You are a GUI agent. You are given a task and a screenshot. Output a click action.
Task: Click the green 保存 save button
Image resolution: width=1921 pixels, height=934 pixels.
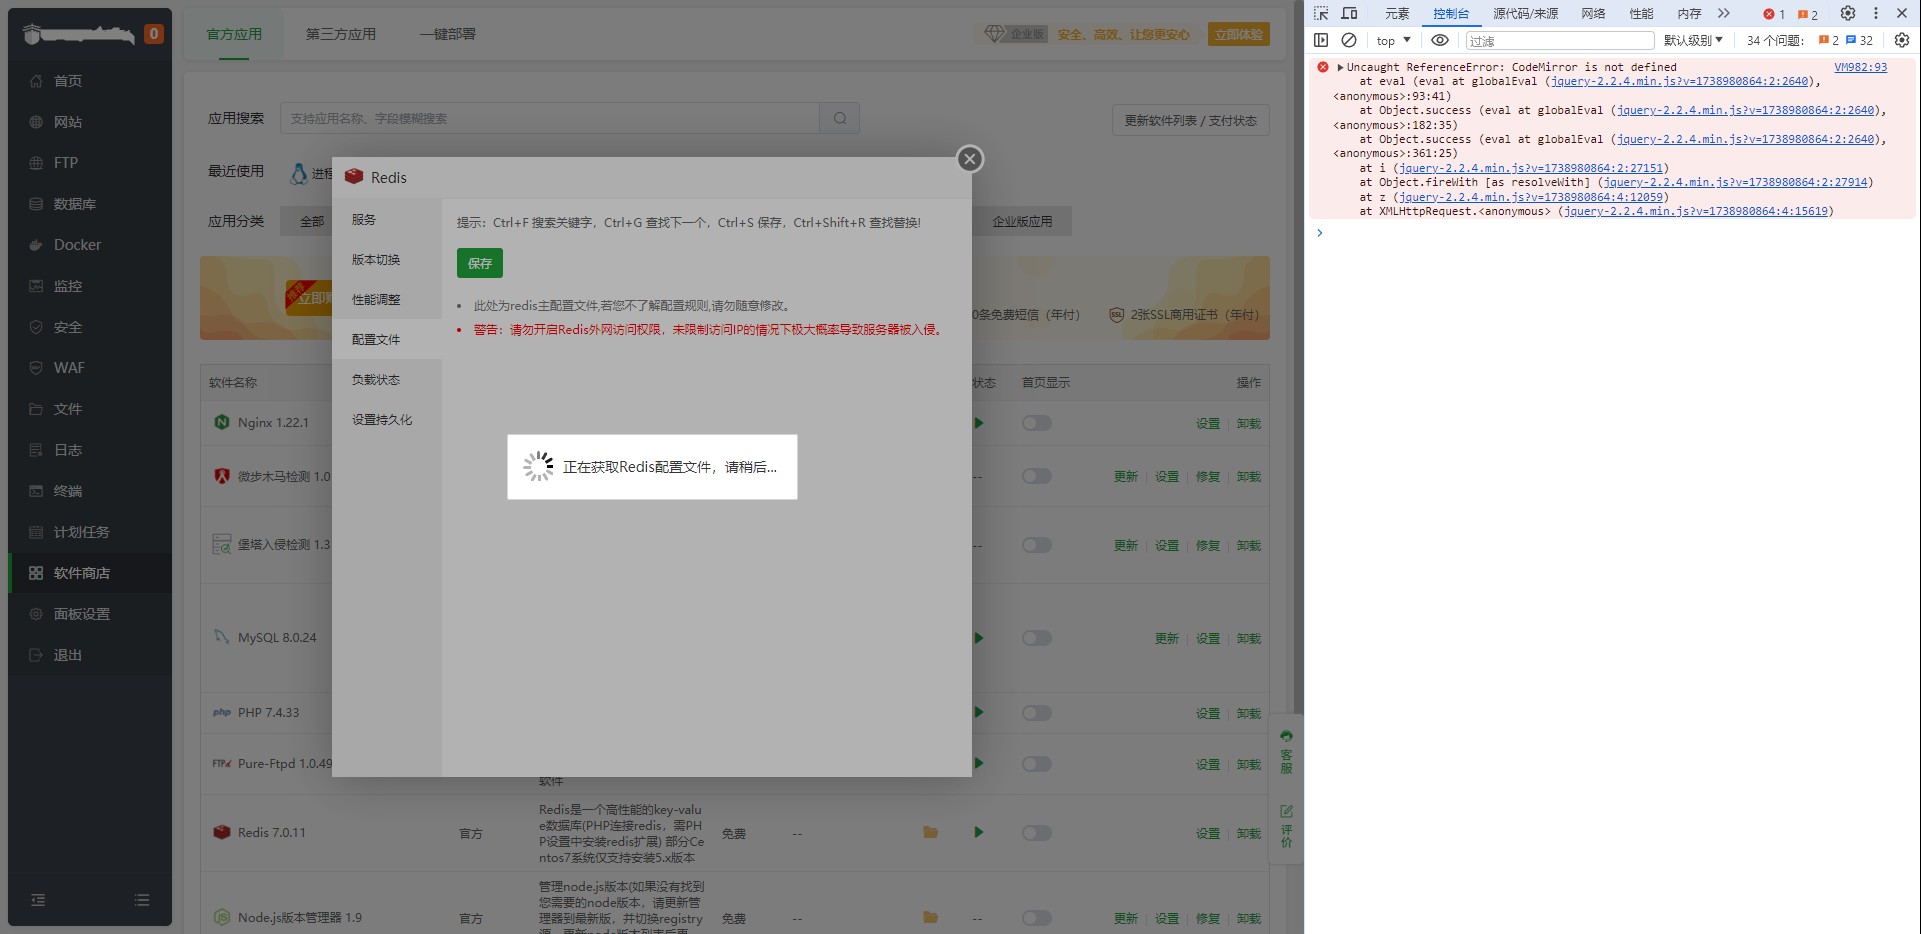coord(480,263)
